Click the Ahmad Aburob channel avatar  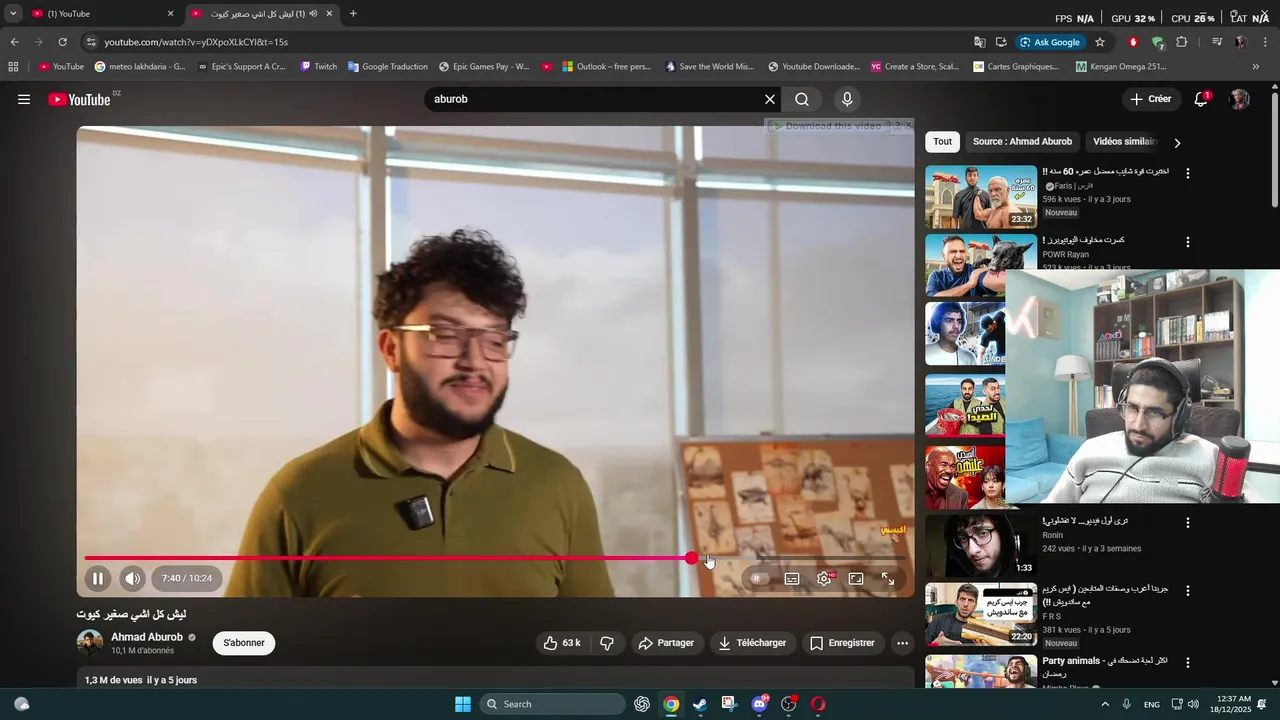tap(90, 642)
